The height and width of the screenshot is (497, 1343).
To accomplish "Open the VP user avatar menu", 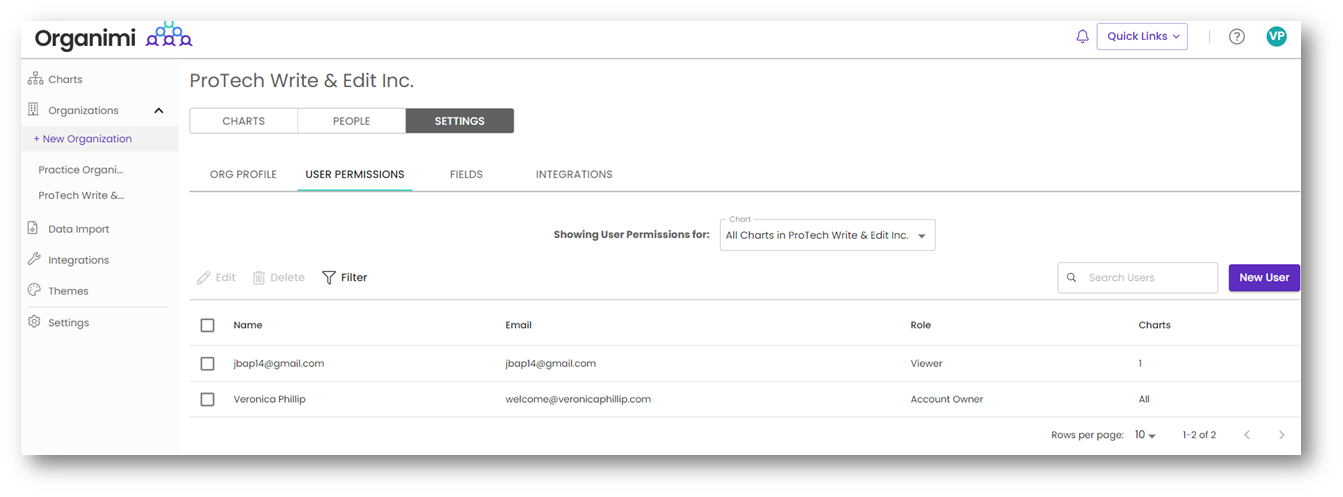I will pos(1276,37).
